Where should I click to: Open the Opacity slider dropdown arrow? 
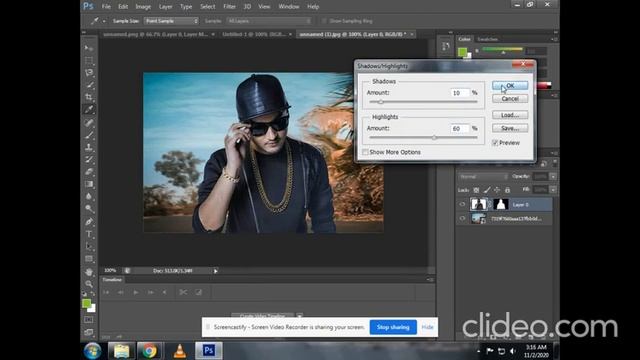point(553,176)
